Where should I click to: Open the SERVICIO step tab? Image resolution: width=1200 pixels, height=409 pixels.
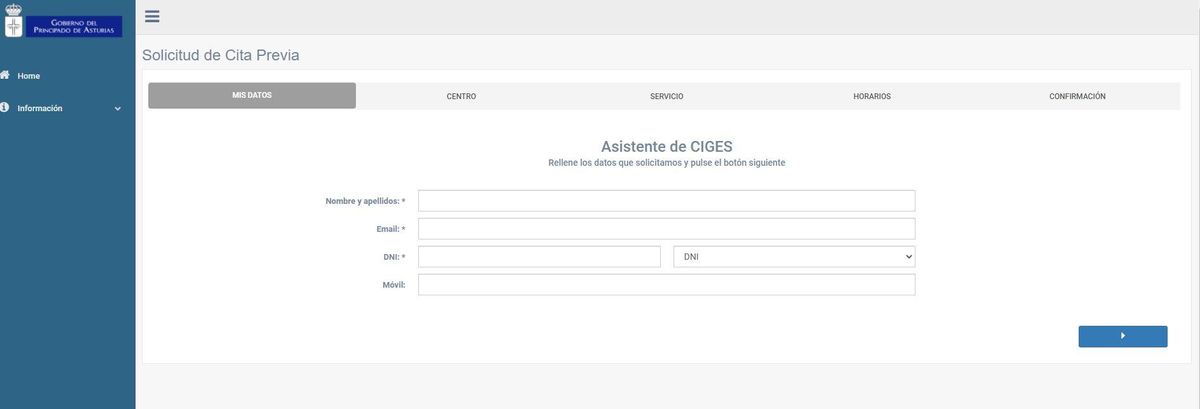(666, 97)
